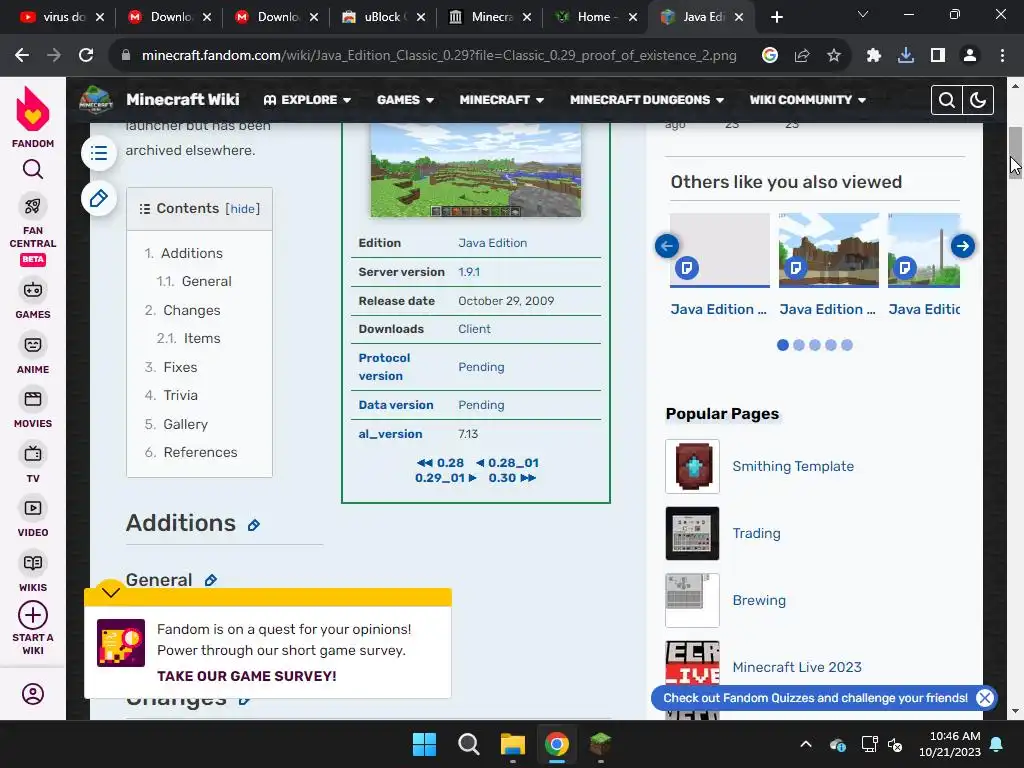Open the Anime section in the sidebar
Image resolution: width=1024 pixels, height=768 pixels.
33,355
